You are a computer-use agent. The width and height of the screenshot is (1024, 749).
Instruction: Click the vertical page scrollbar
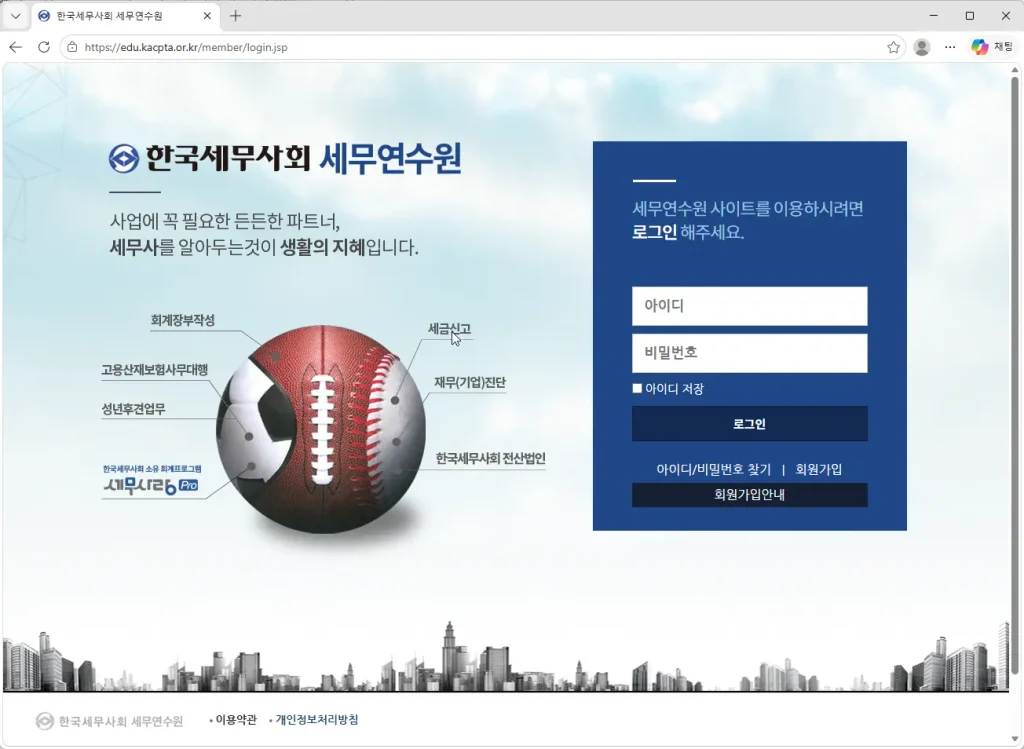[1014, 375]
